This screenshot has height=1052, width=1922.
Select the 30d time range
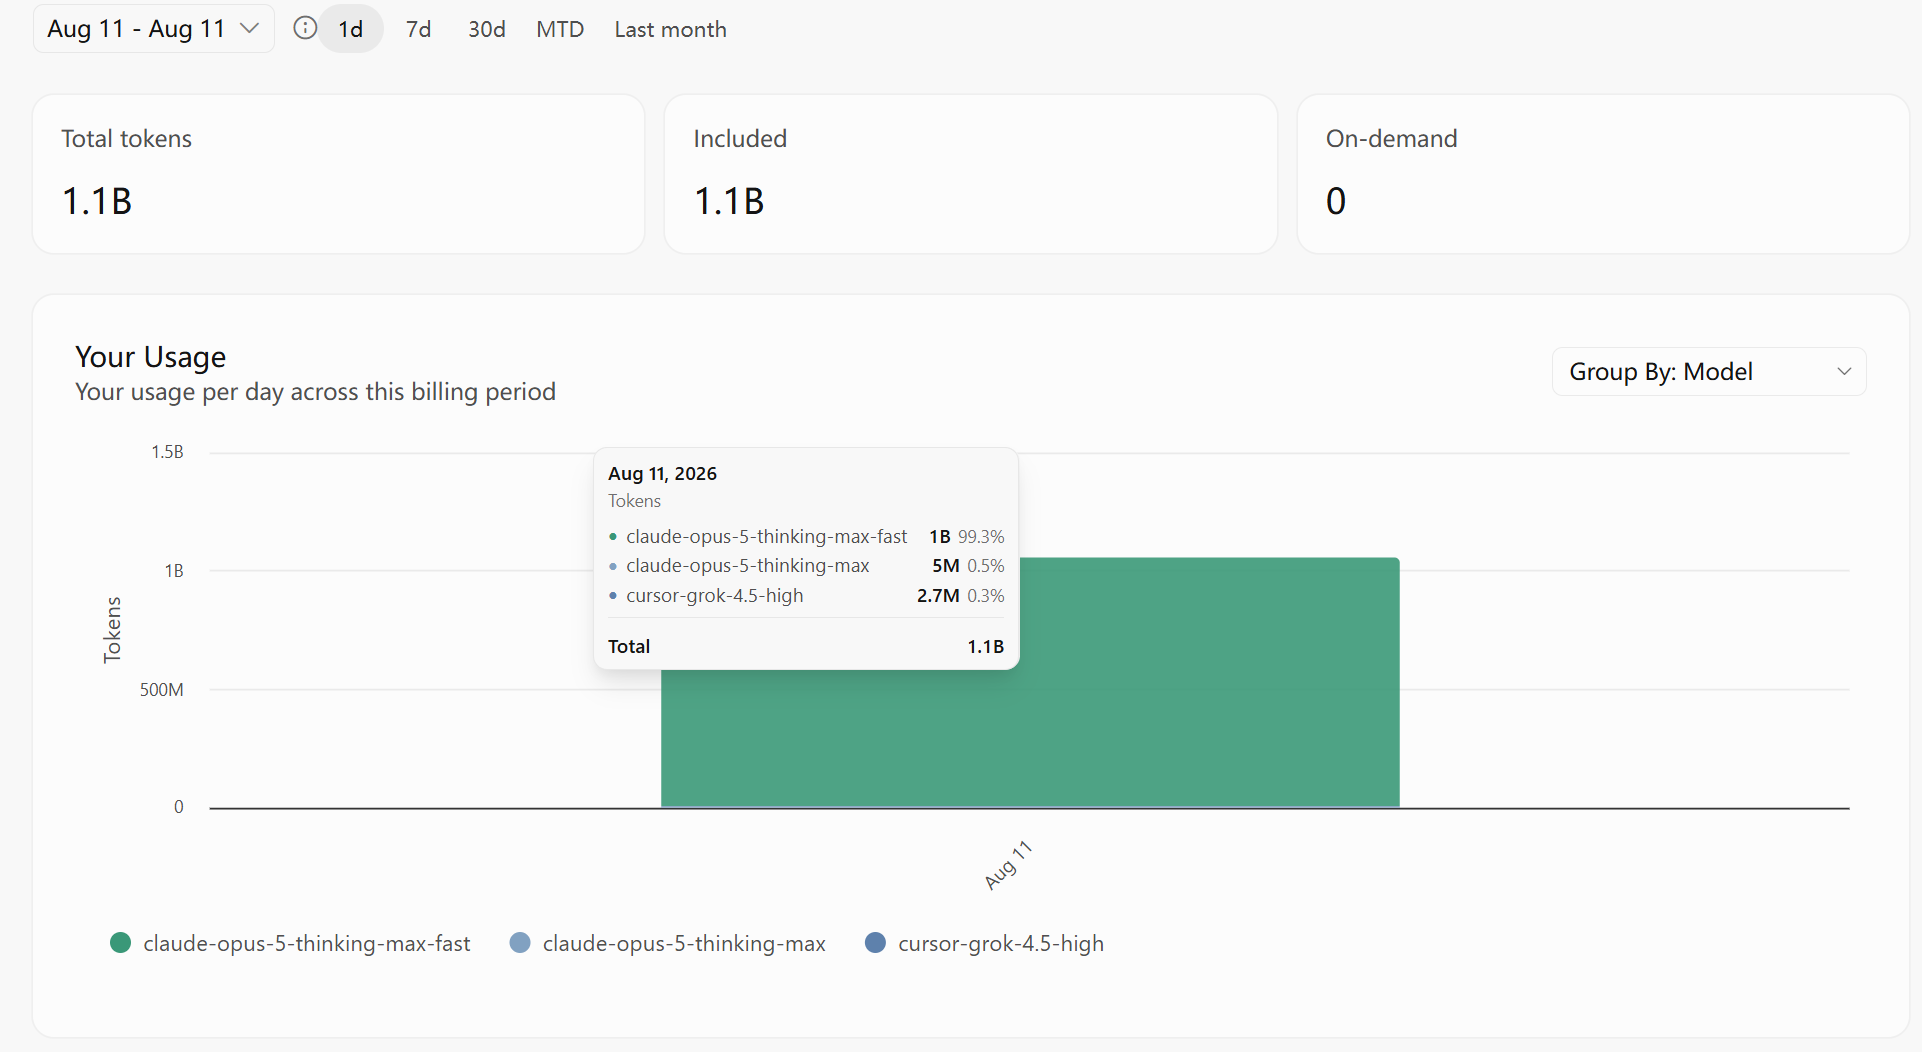point(487,29)
